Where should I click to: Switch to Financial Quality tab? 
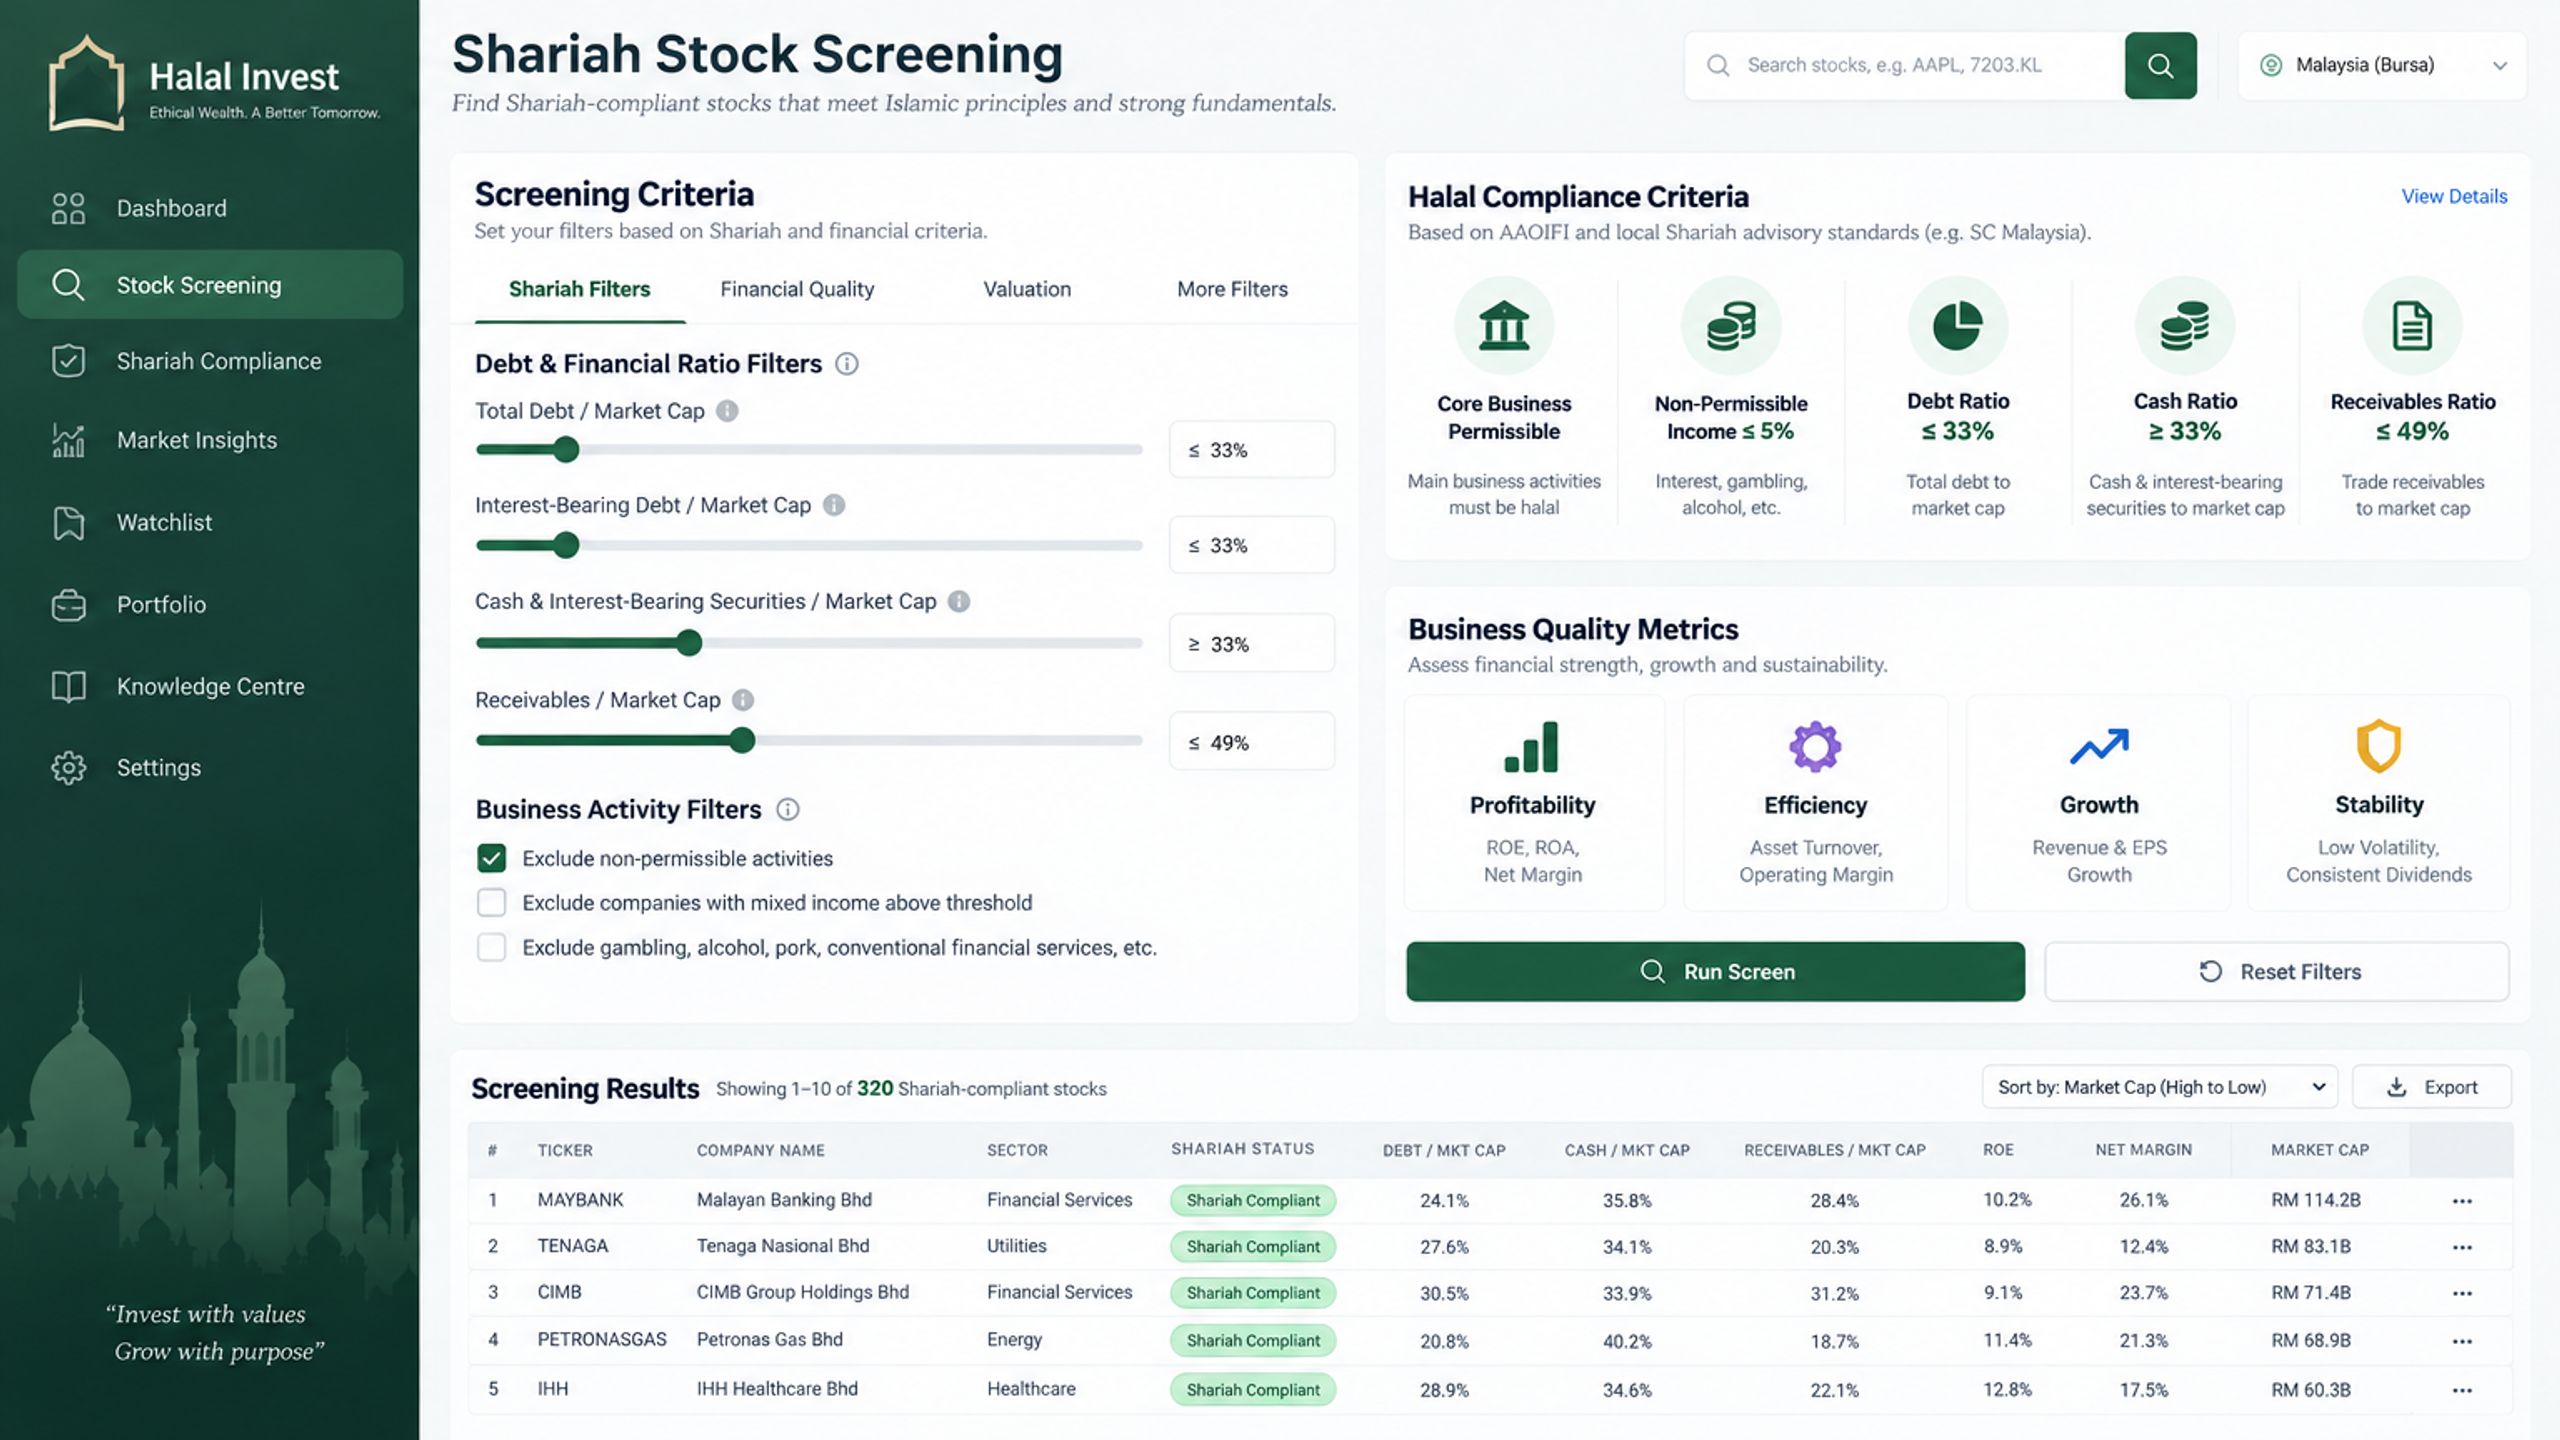point(797,290)
